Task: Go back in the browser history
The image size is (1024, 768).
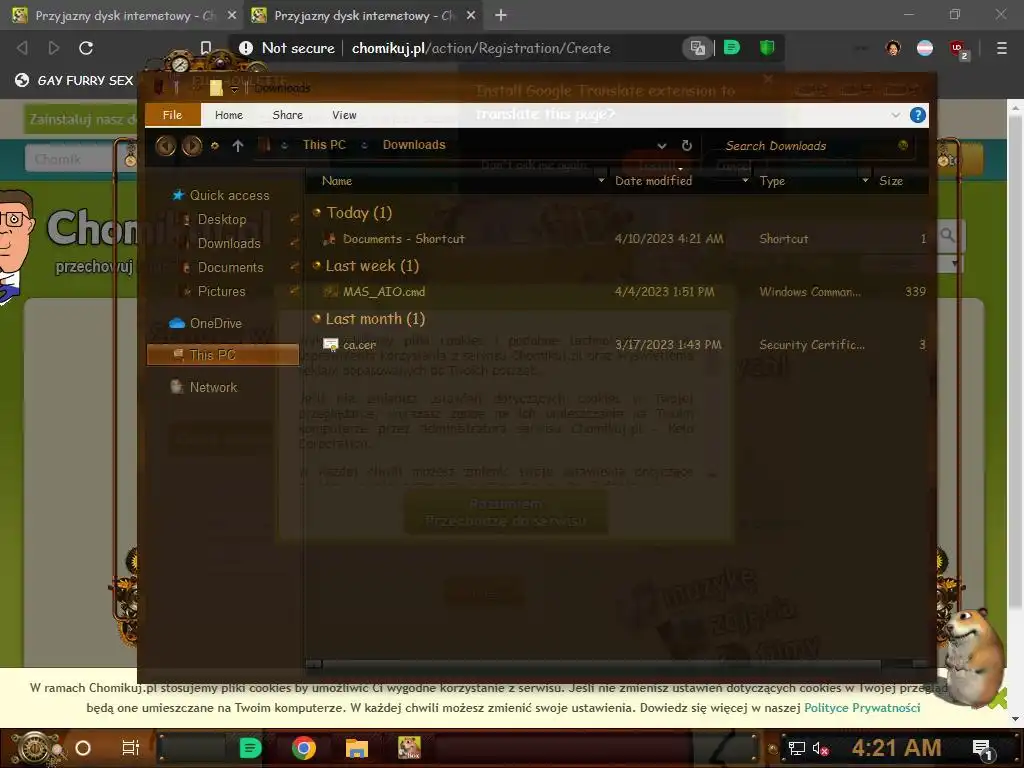Action: [x=22, y=48]
